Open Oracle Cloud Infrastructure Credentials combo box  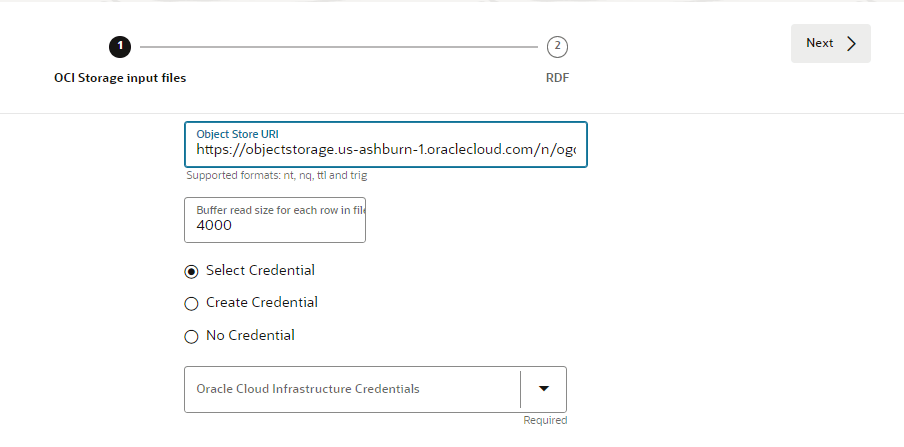click(352, 389)
